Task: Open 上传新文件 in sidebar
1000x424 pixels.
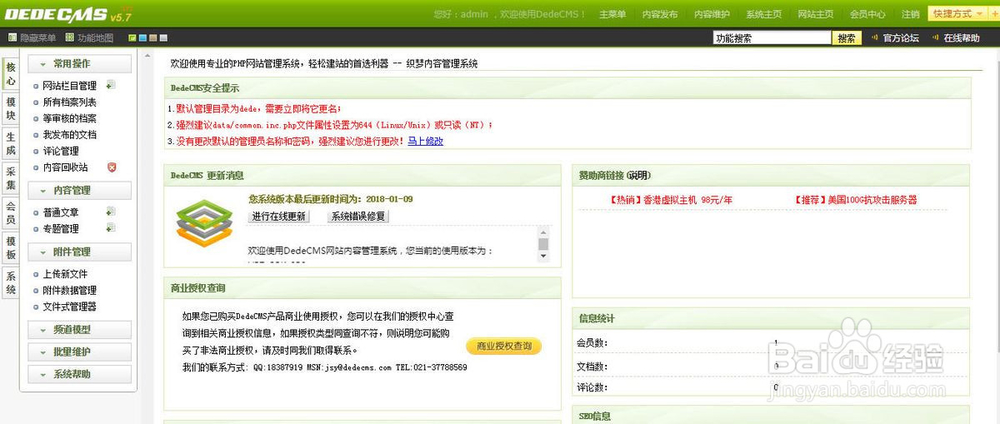Action: (x=65, y=274)
